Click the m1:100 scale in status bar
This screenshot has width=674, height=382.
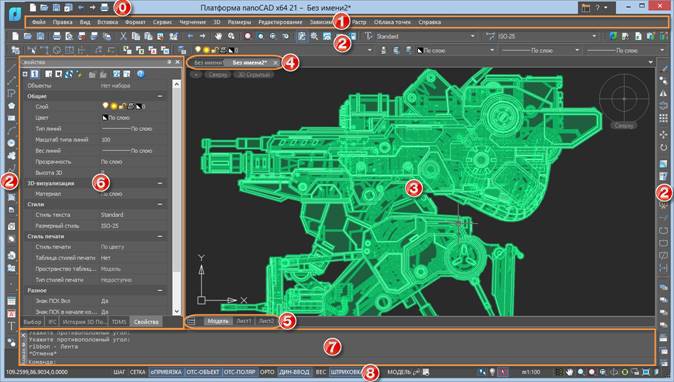[x=531, y=372]
